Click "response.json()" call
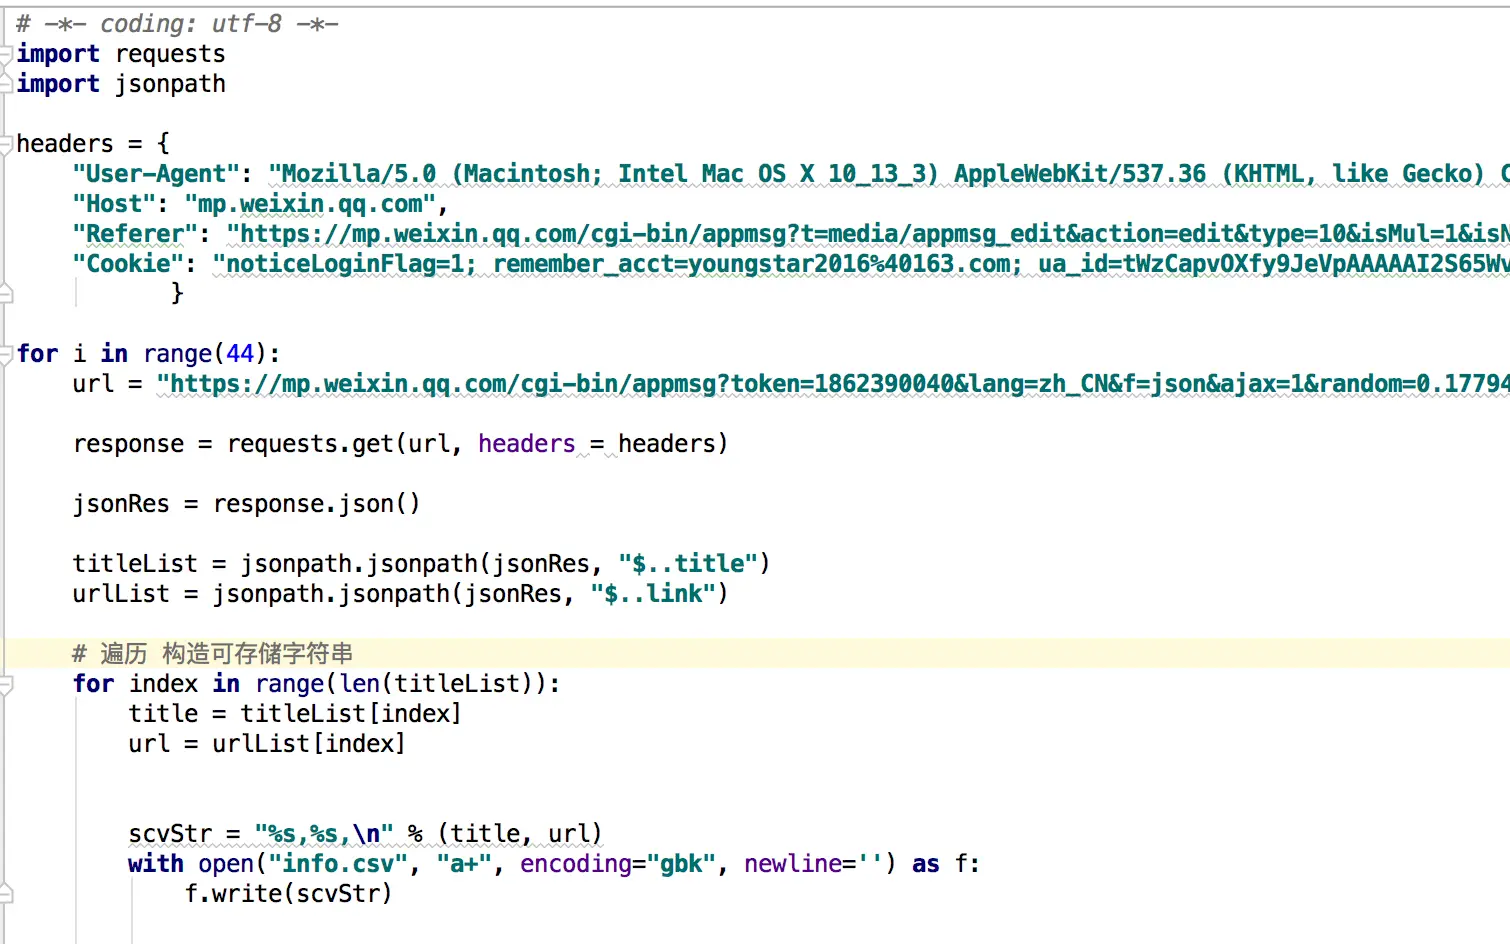 tap(317, 504)
